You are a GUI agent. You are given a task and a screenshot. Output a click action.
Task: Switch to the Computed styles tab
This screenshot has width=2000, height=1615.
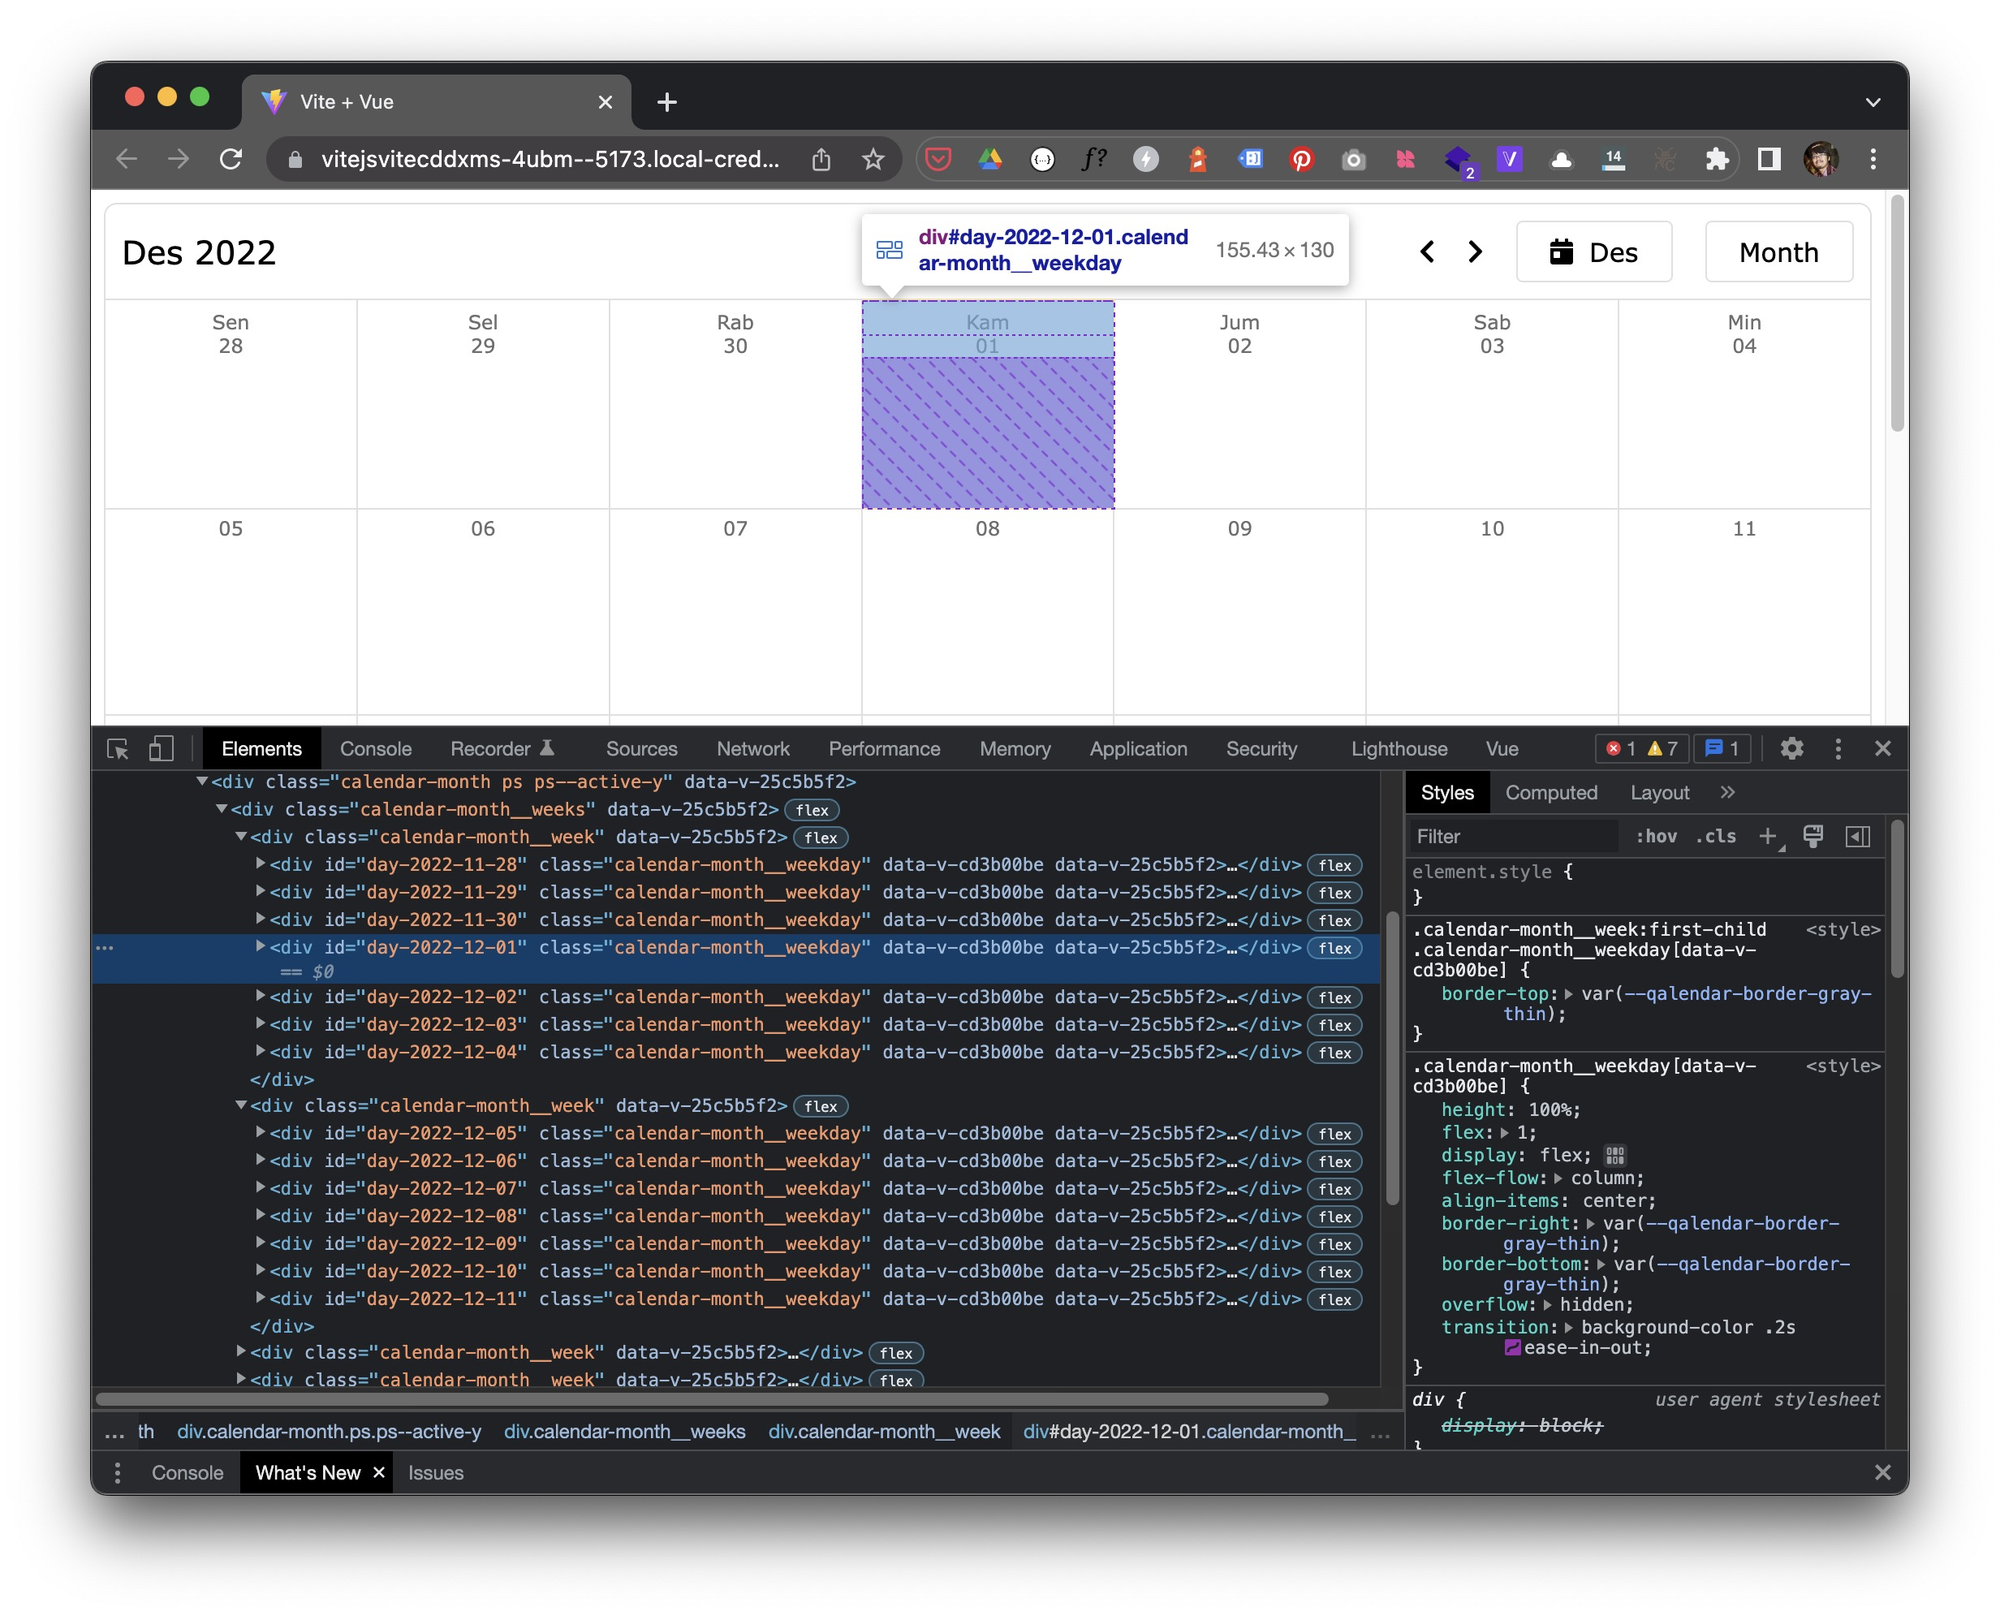(x=1551, y=793)
